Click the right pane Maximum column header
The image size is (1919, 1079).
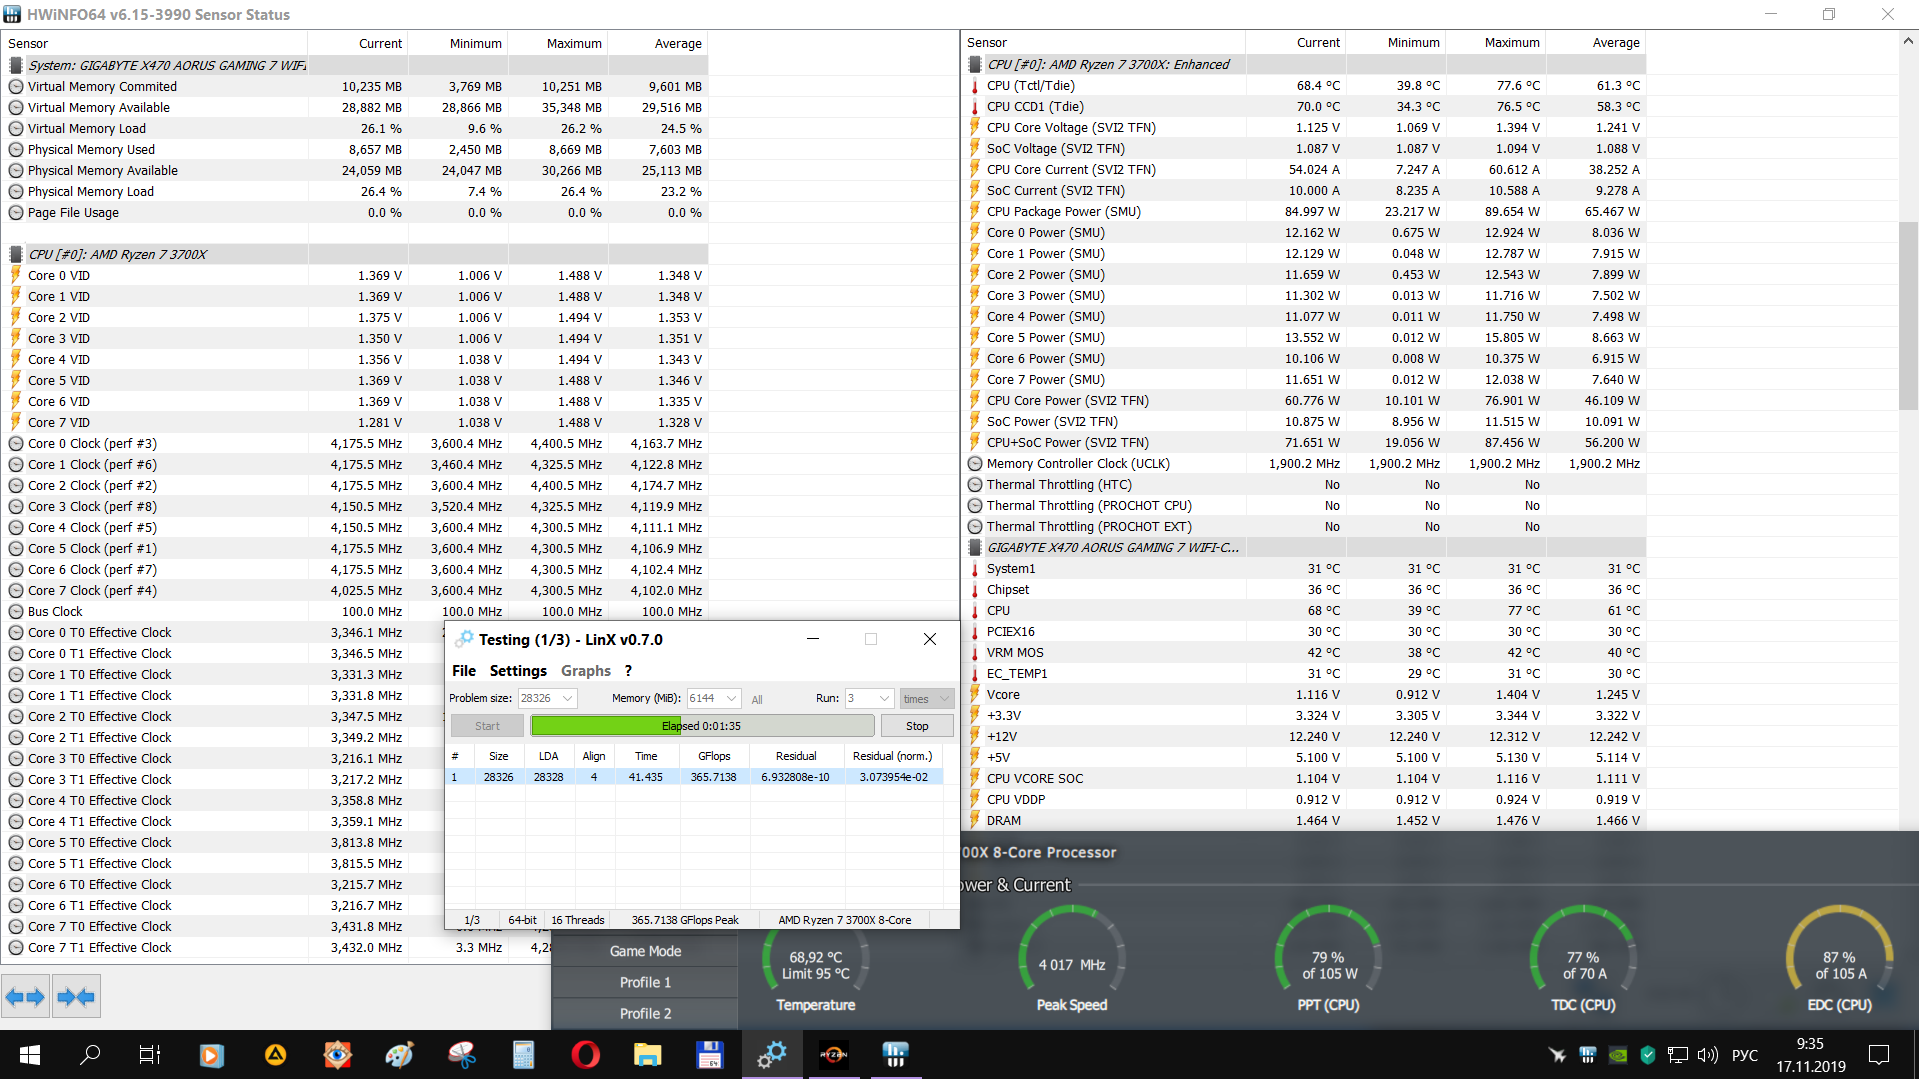tap(1495, 42)
